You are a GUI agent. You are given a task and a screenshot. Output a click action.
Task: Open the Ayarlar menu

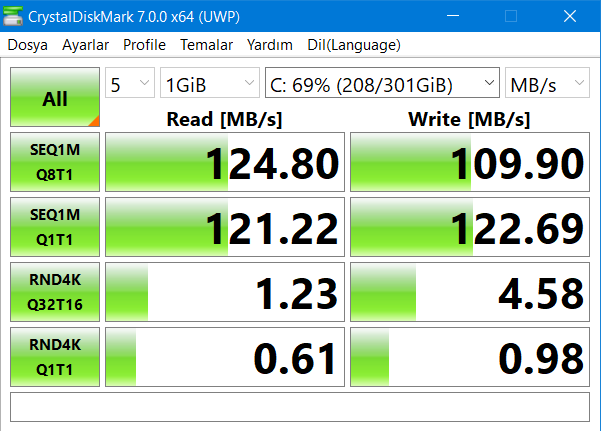tap(85, 45)
